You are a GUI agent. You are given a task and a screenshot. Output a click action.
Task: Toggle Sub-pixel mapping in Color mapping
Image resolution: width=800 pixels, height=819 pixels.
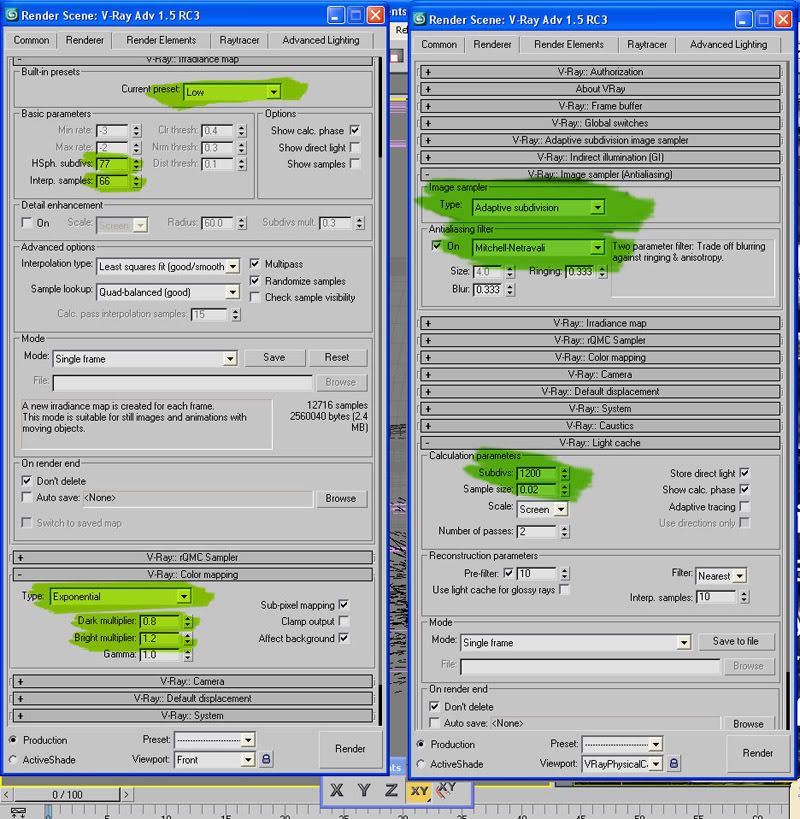pos(343,604)
